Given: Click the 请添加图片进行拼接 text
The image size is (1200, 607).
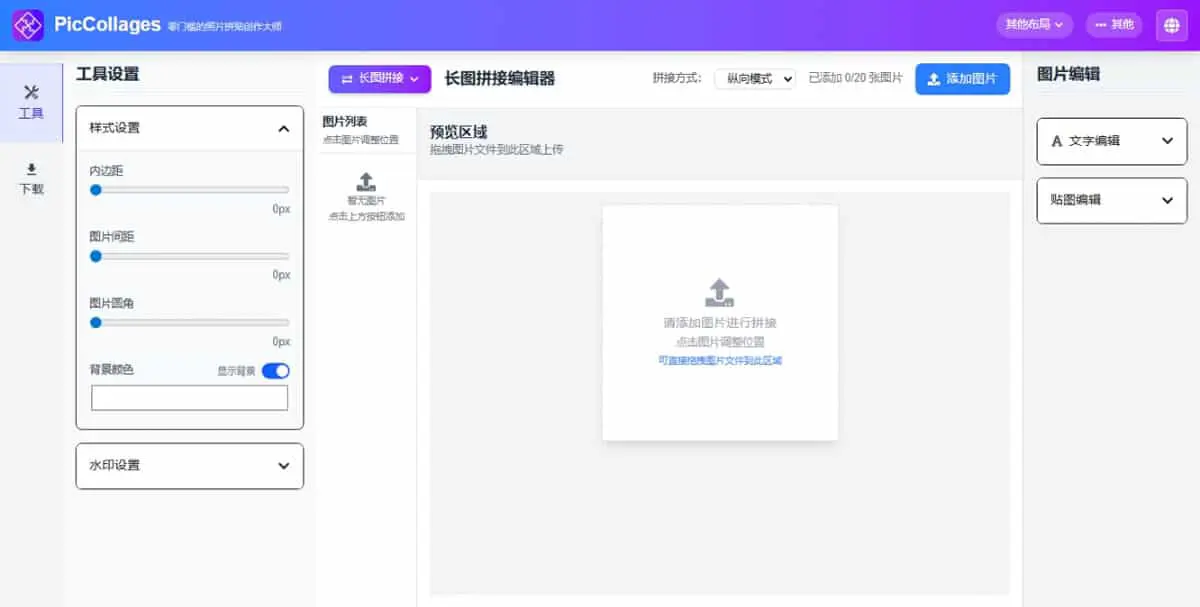Looking at the screenshot, I should 720,323.
